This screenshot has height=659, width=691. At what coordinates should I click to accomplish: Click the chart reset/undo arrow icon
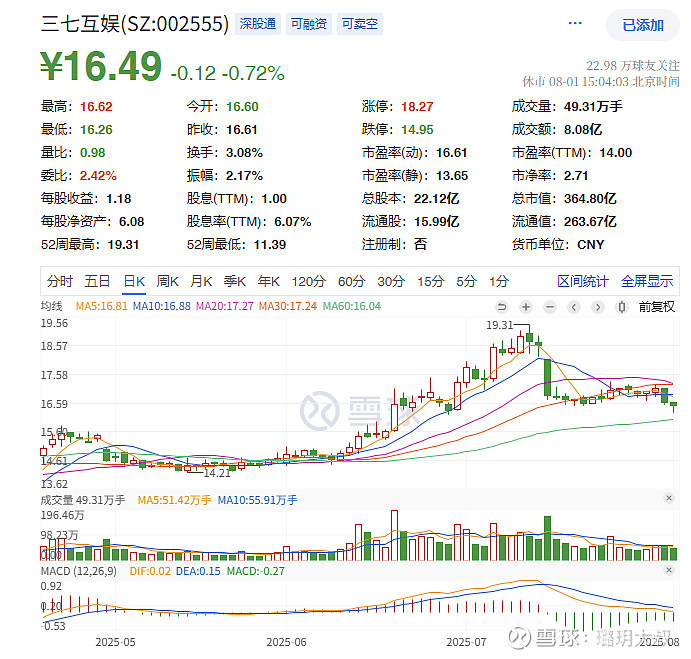pos(502,307)
